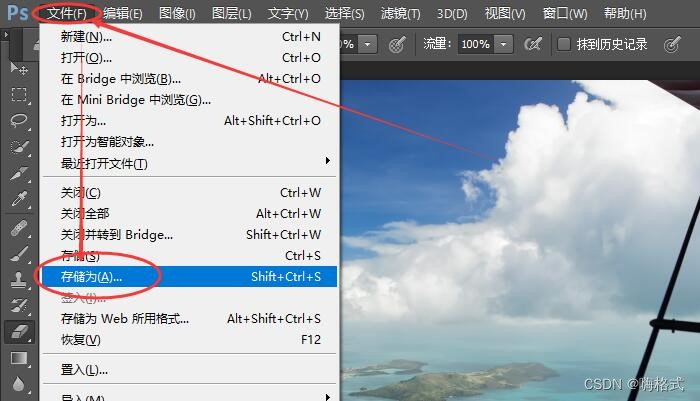Open the 滤镜(T) menu

coord(400,13)
